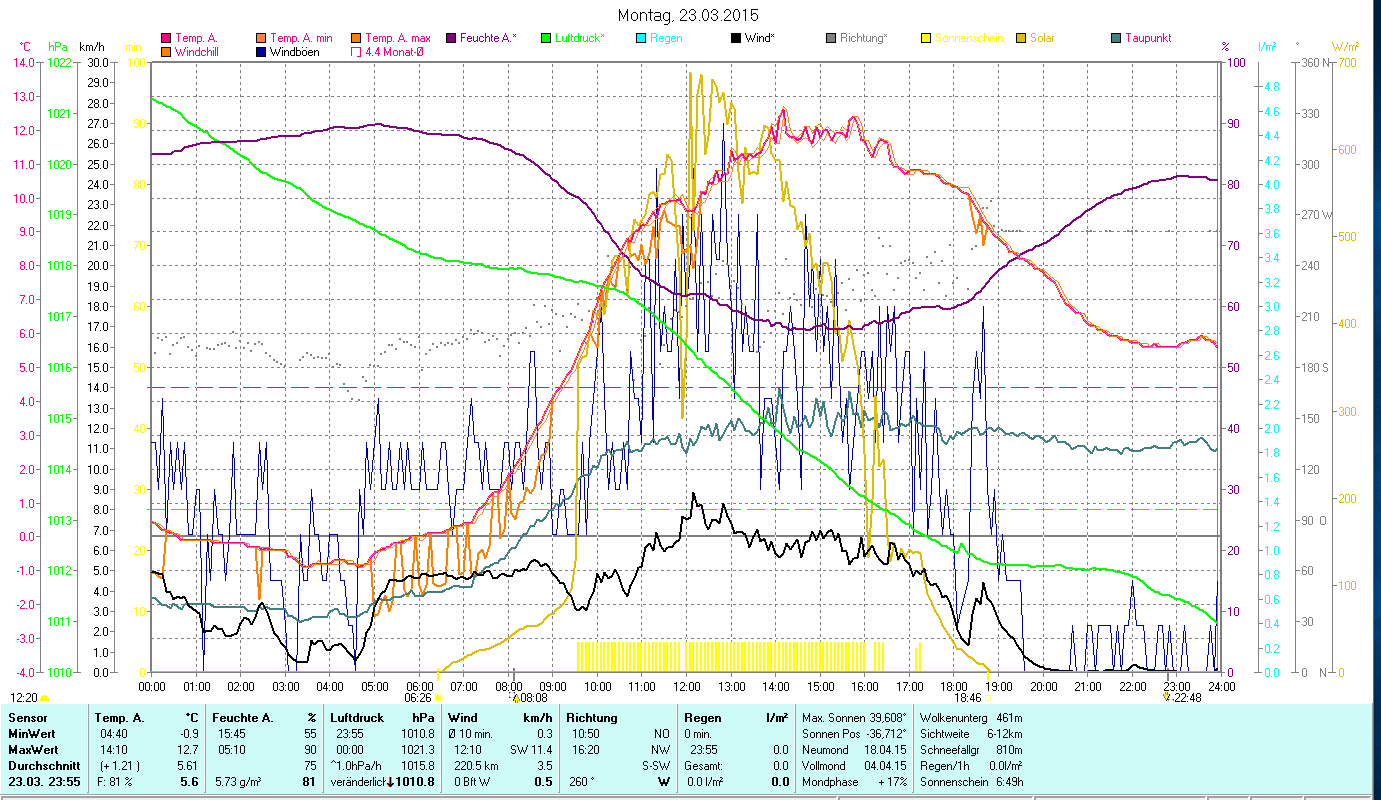Click the MaxWert row label
This screenshot has height=800, width=1381.
[x=35, y=750]
